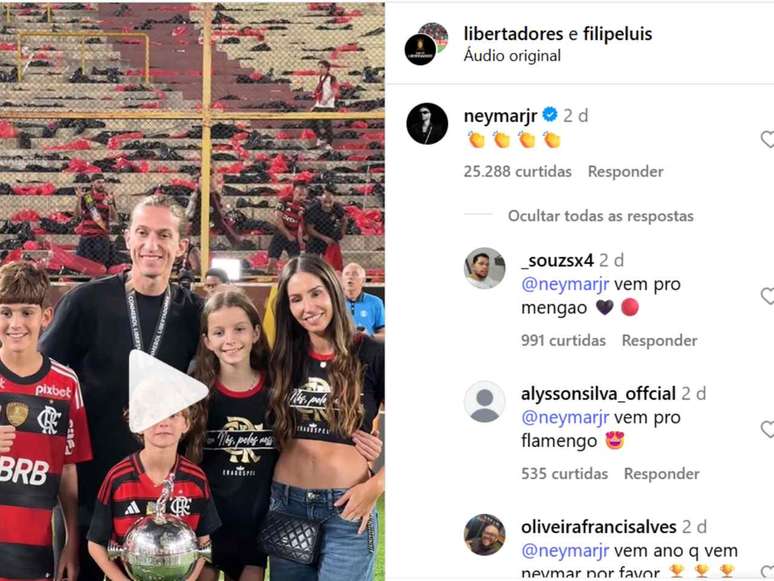Open the Áudio original link

pyautogui.click(x=512, y=55)
